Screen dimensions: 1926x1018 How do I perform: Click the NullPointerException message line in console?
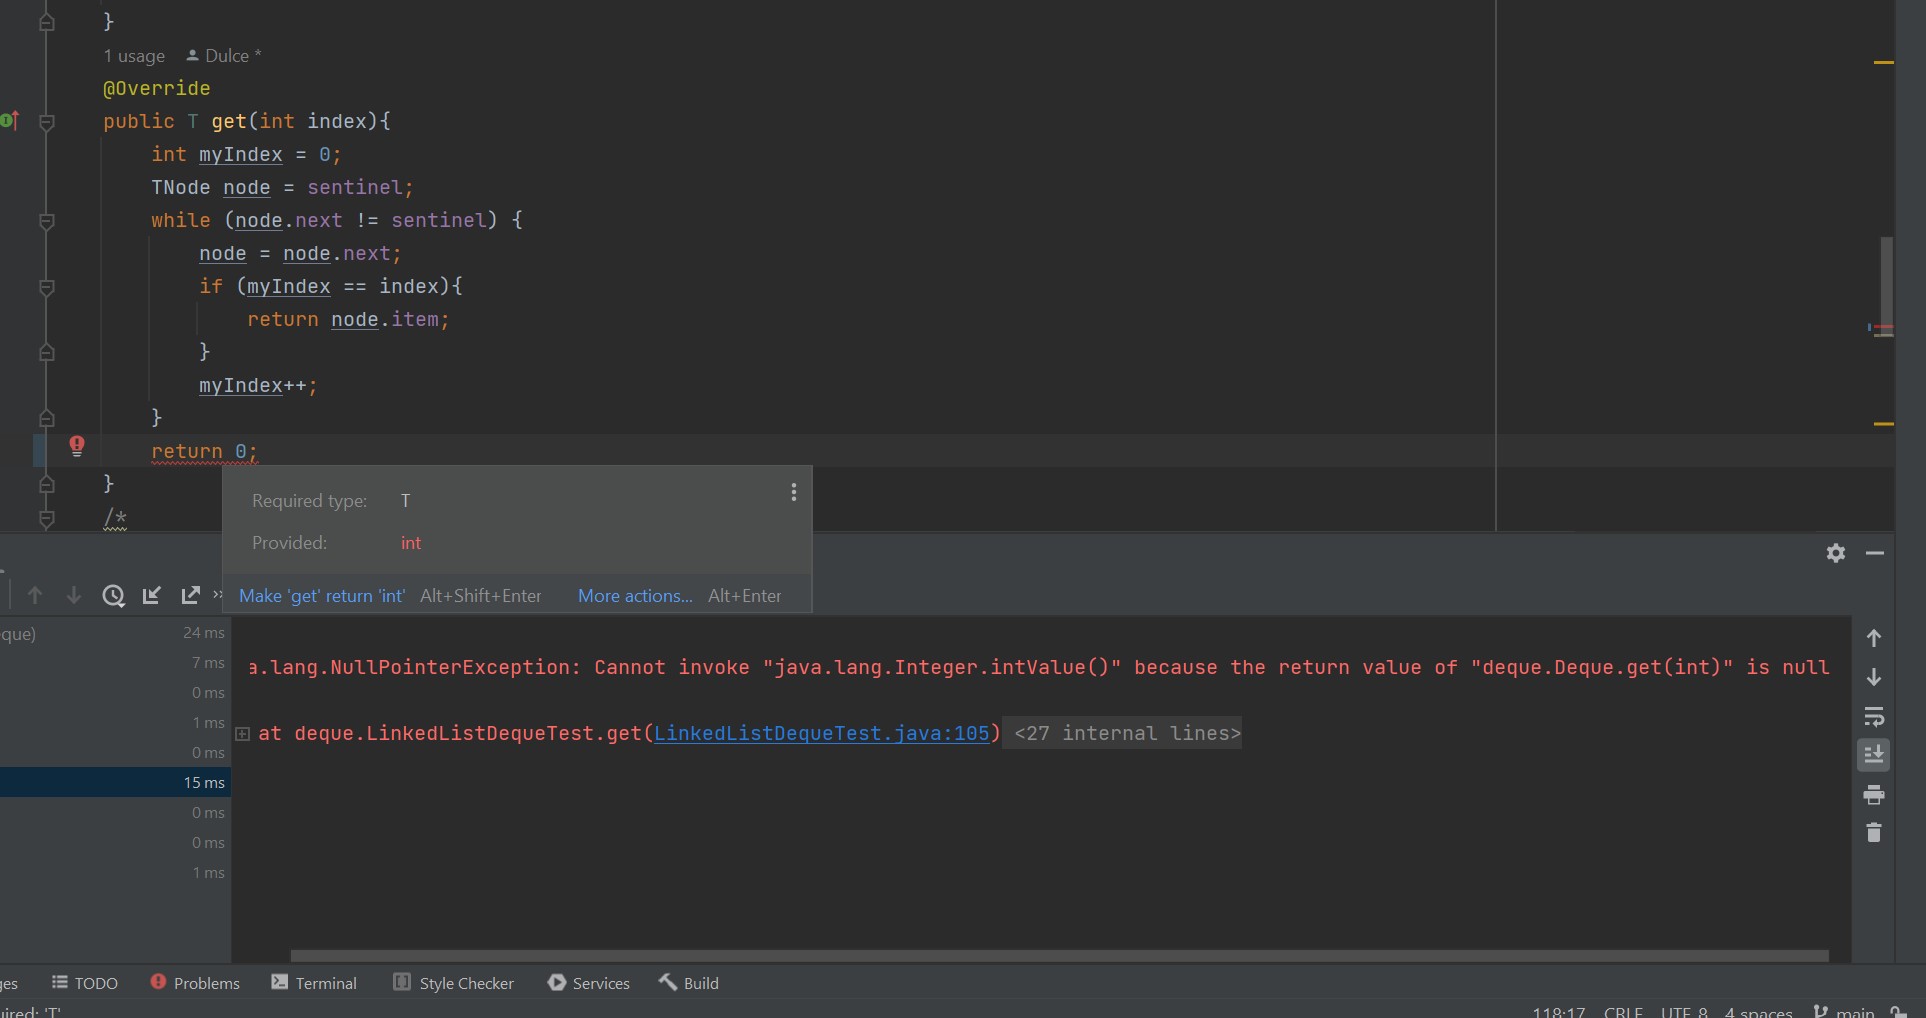click(1039, 667)
